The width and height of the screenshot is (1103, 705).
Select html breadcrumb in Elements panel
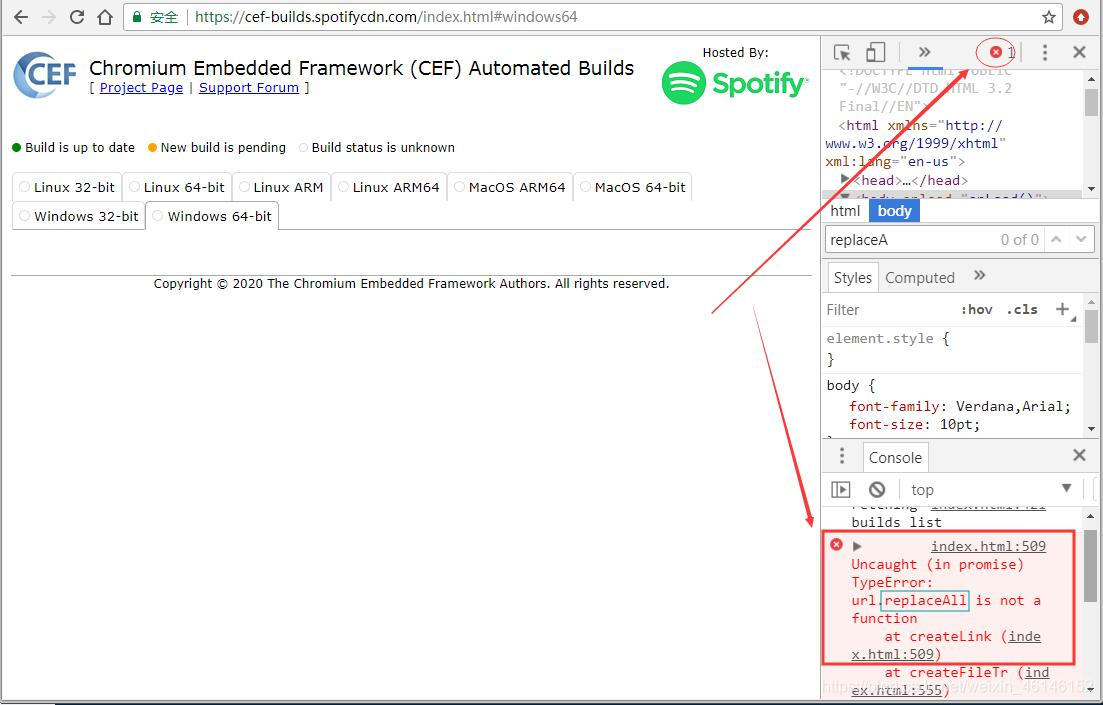pos(845,211)
